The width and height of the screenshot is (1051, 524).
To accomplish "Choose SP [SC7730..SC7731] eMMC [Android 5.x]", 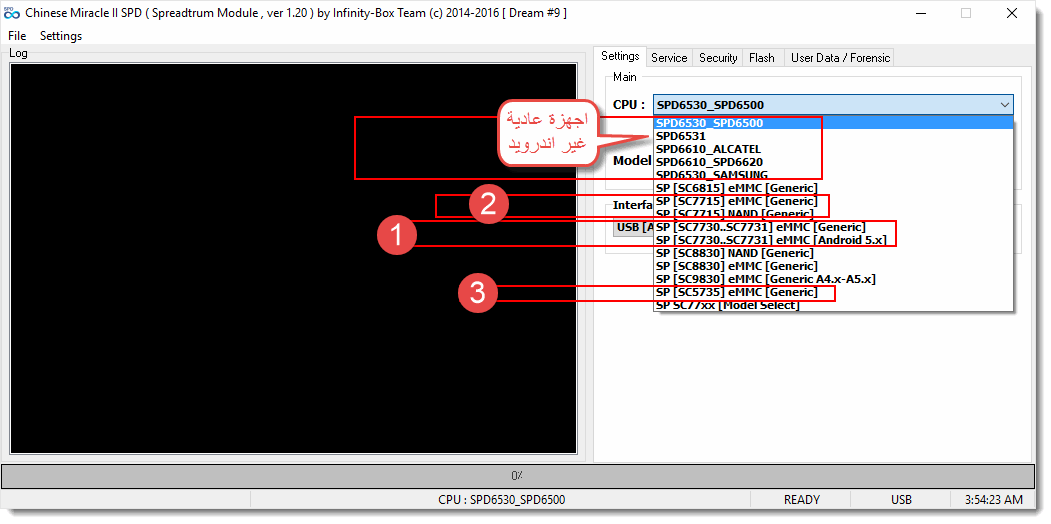I will pos(833,240).
